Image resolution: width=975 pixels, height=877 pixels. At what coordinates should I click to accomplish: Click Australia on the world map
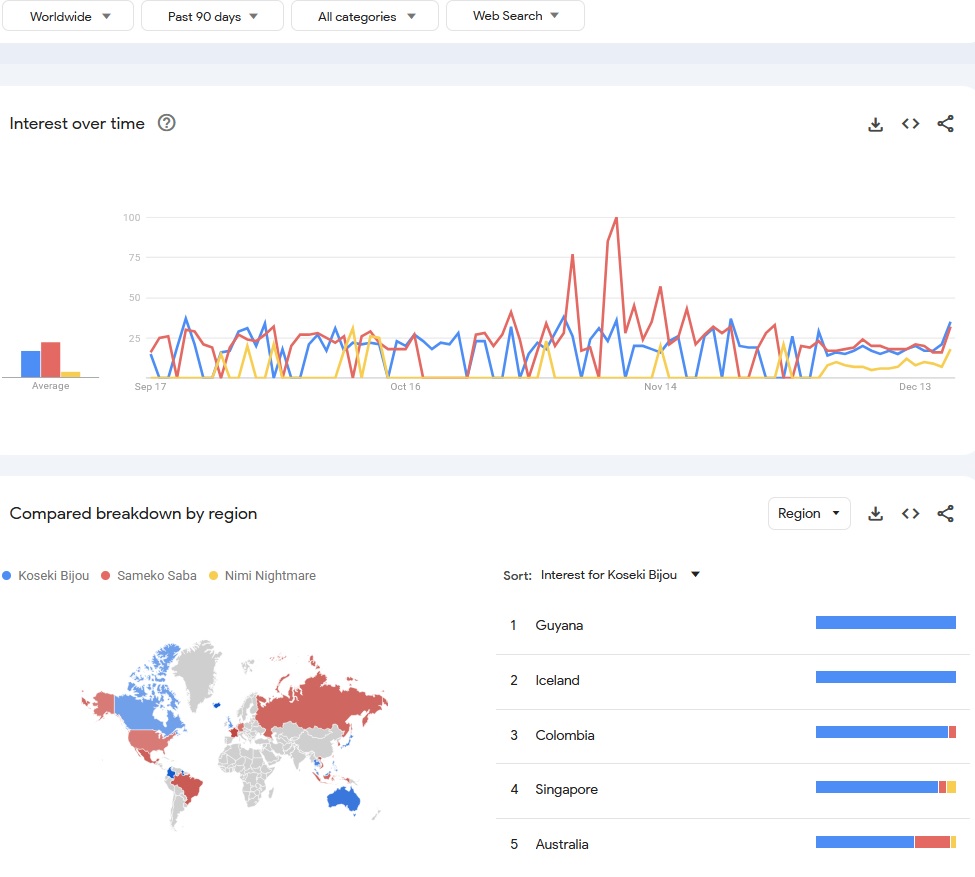(x=343, y=798)
